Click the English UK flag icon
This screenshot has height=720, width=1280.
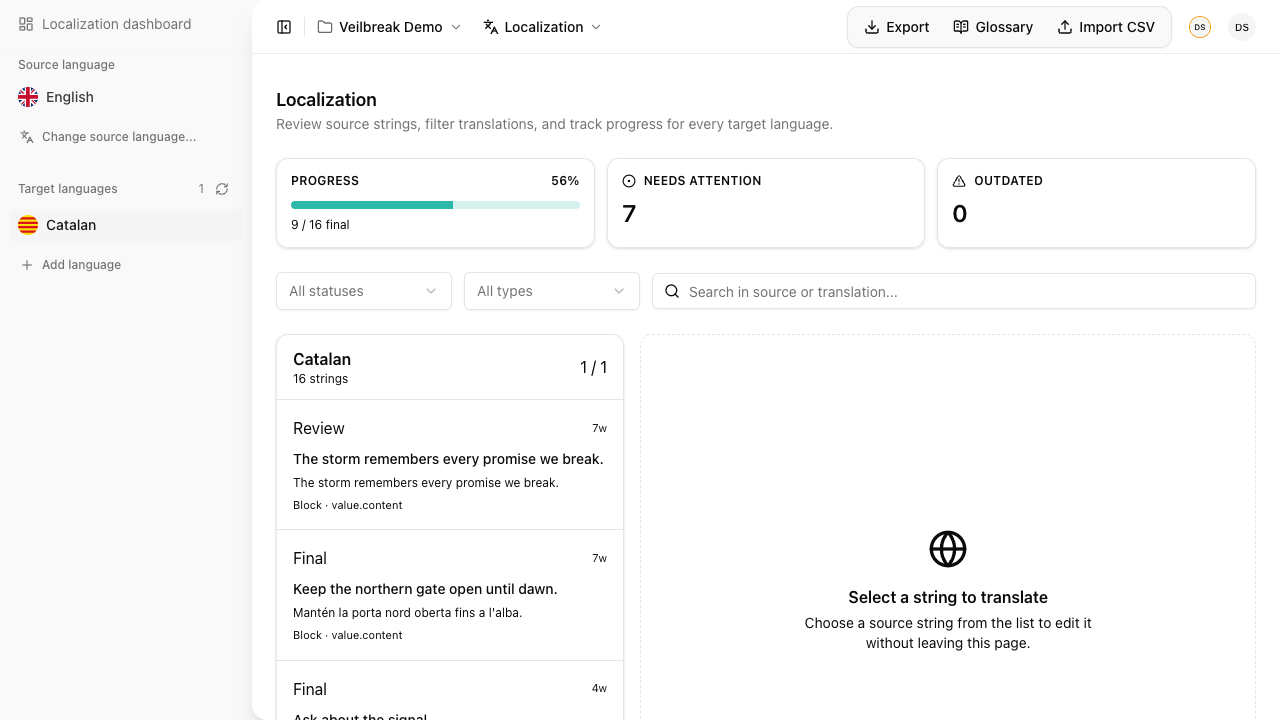click(x=28, y=97)
